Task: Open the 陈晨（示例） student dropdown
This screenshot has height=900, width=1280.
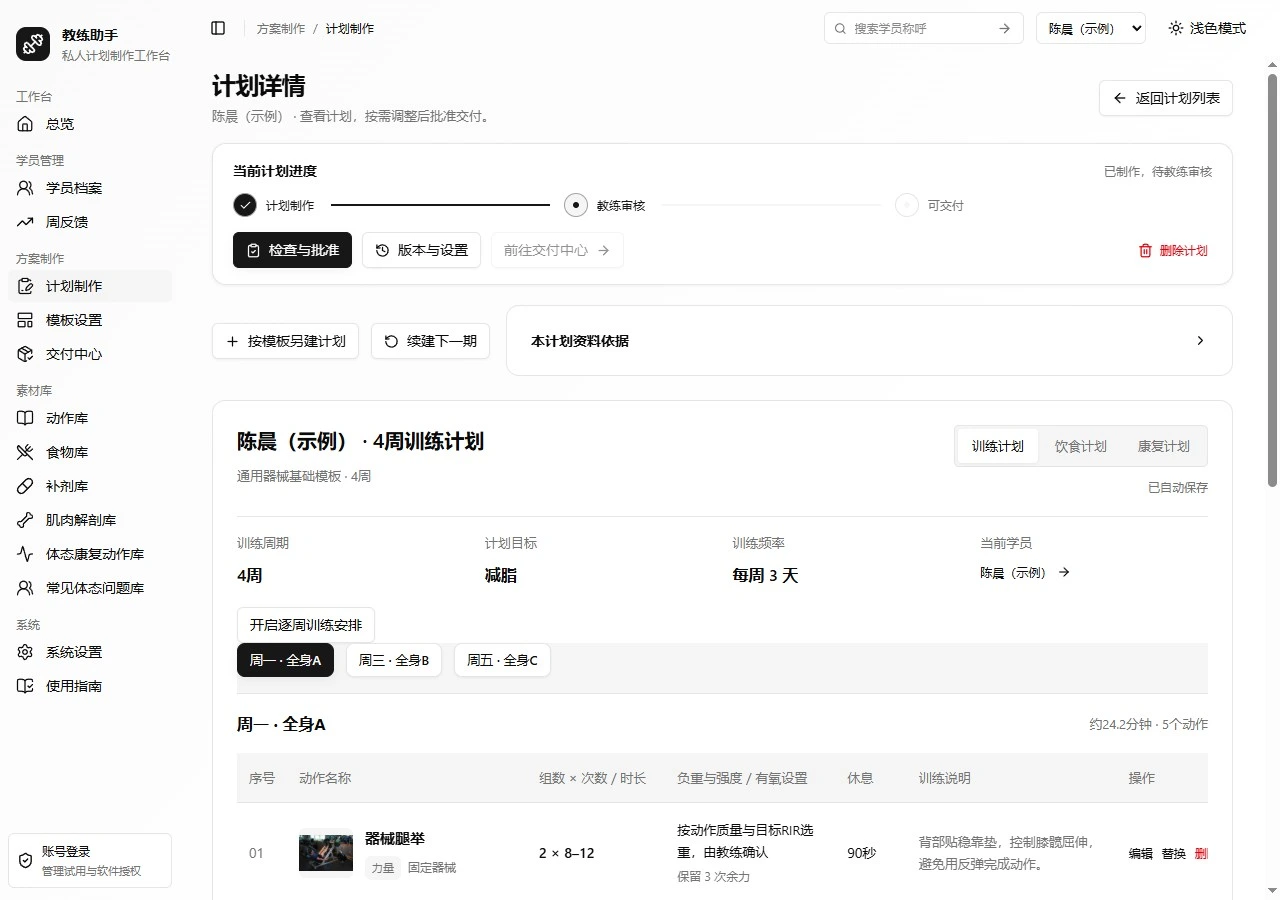Action: [1091, 28]
